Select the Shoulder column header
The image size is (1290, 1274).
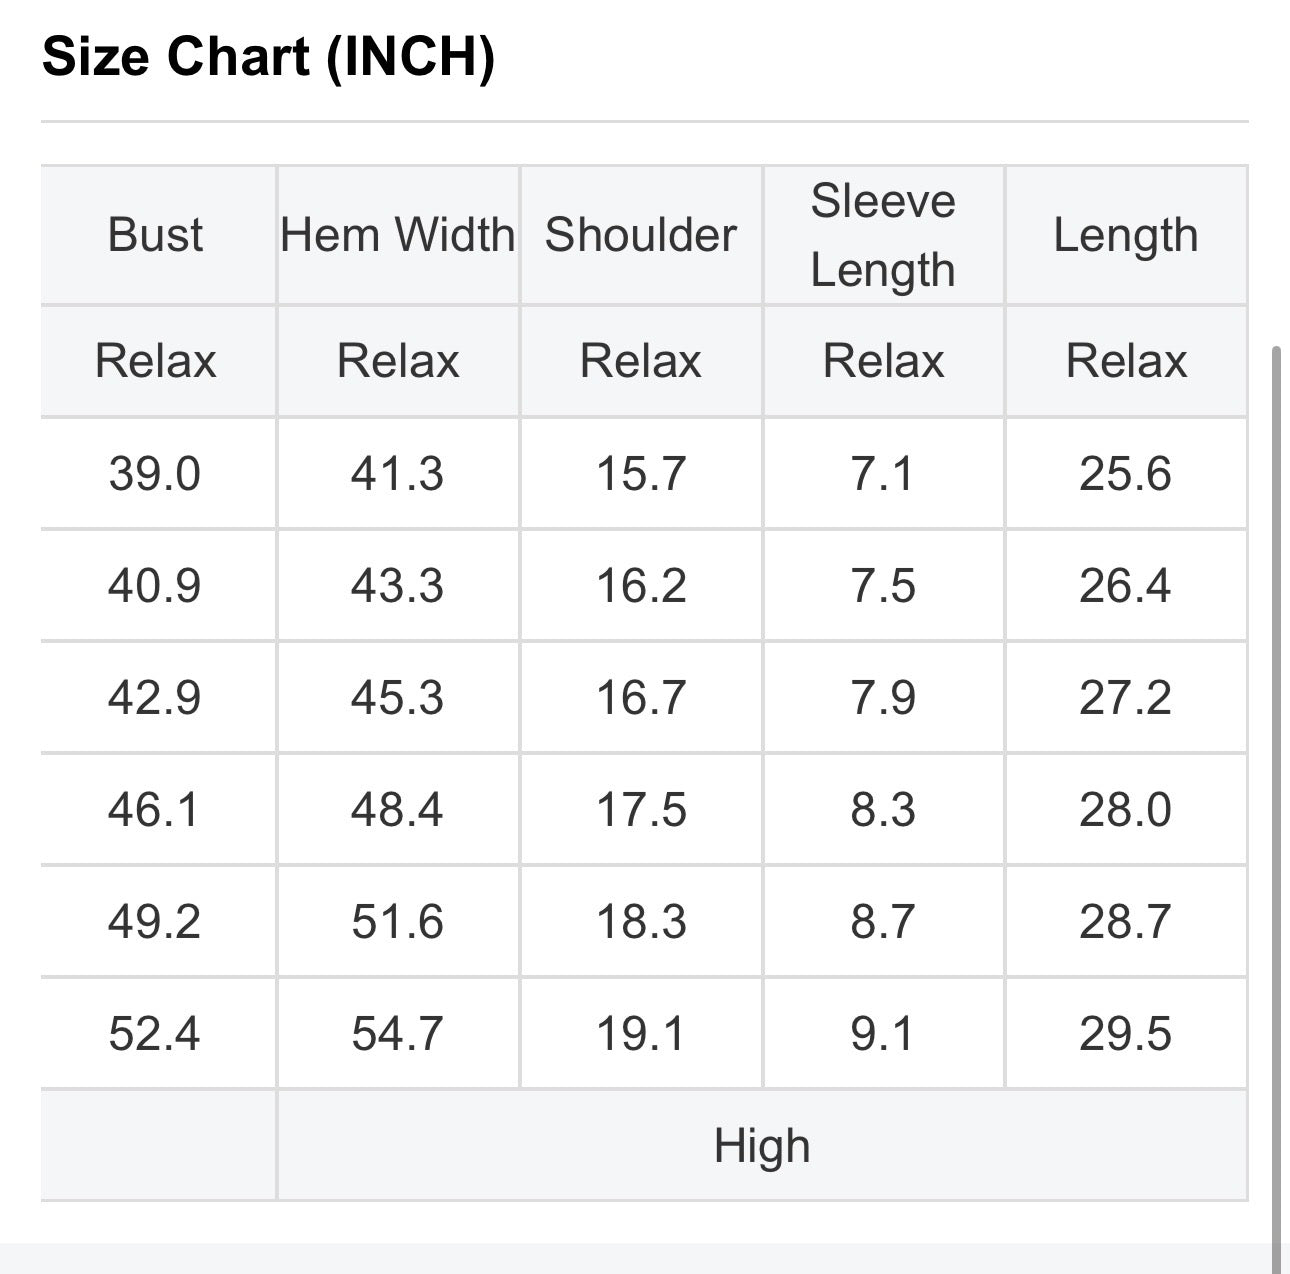(641, 236)
